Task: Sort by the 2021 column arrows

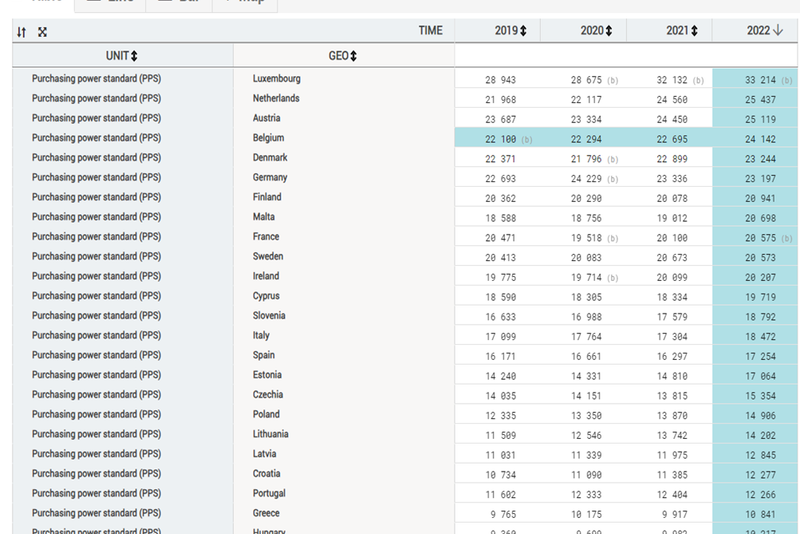Action: pos(694,32)
